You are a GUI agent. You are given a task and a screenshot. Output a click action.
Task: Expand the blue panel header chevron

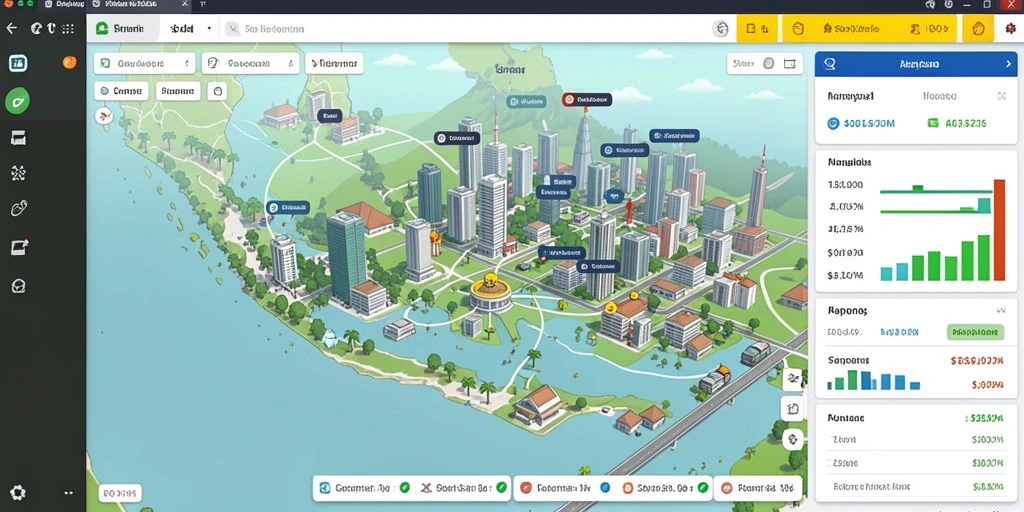coord(1007,64)
